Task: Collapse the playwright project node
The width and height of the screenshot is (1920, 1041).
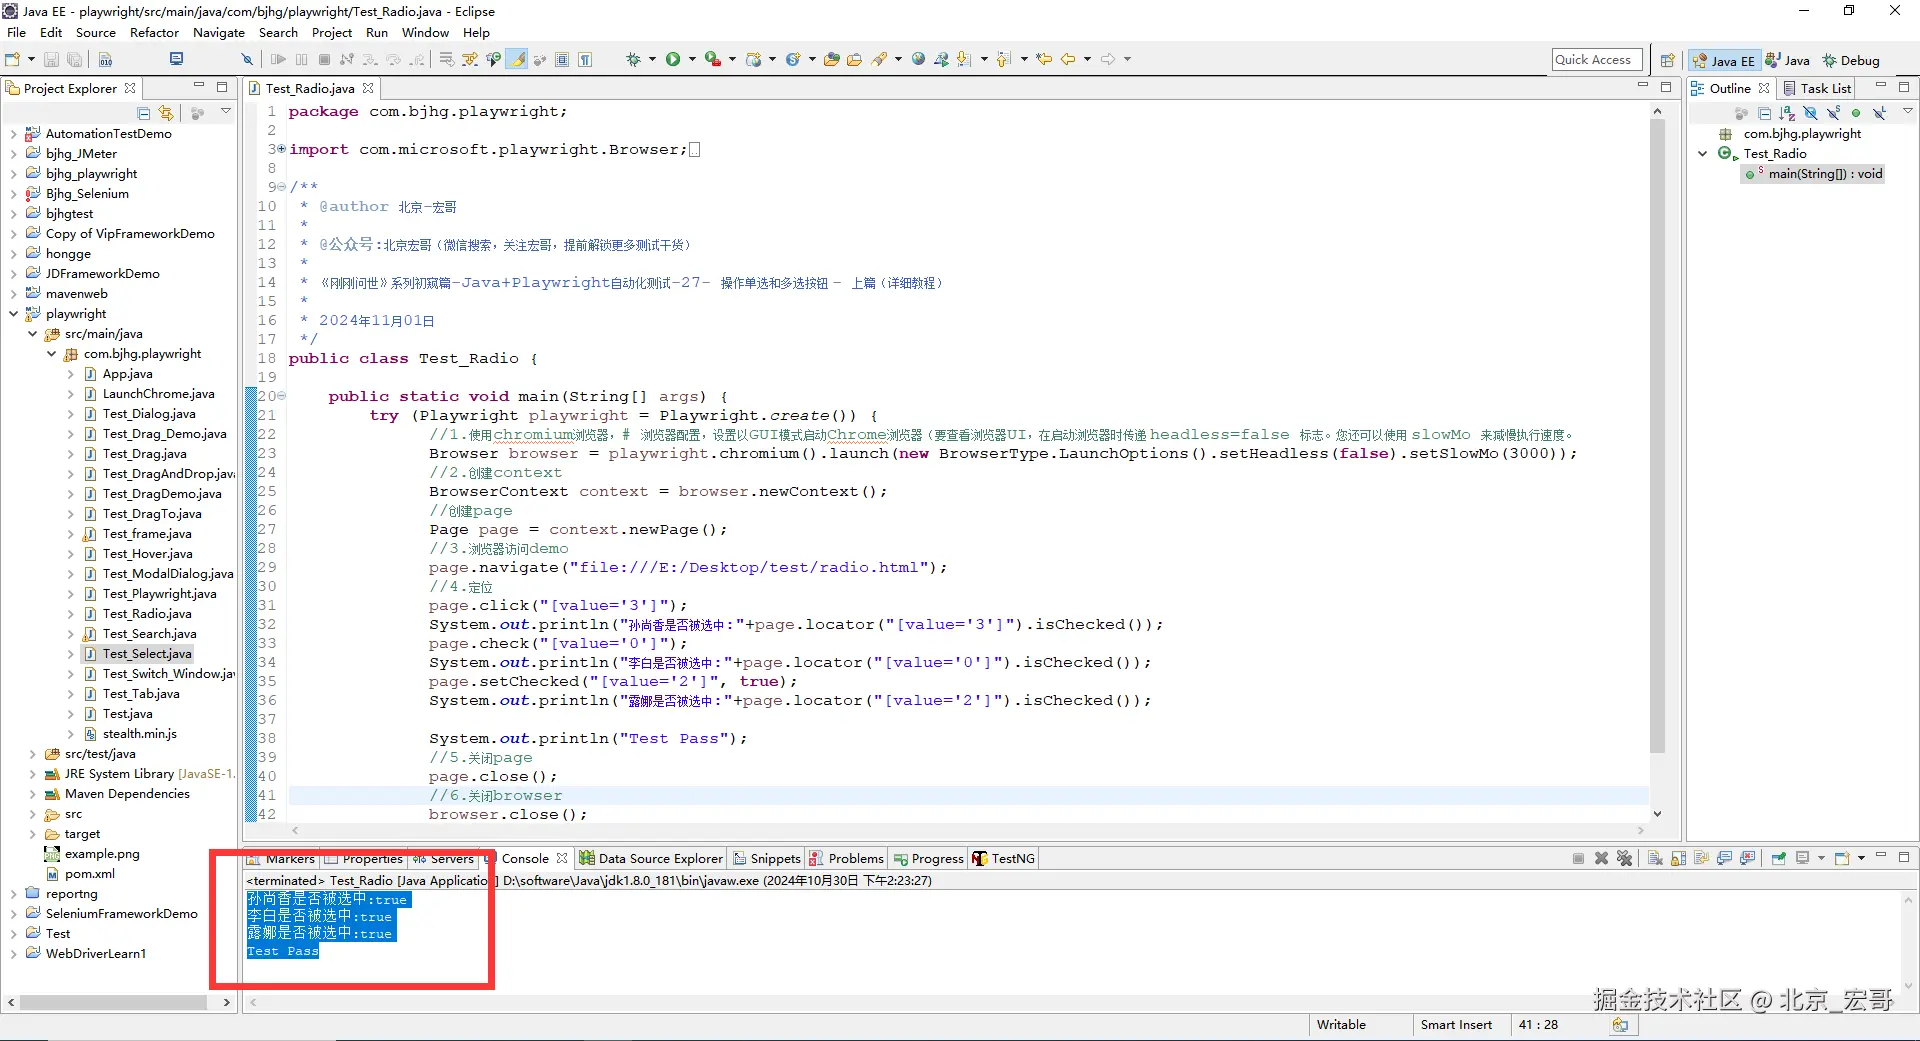Action: (13, 314)
